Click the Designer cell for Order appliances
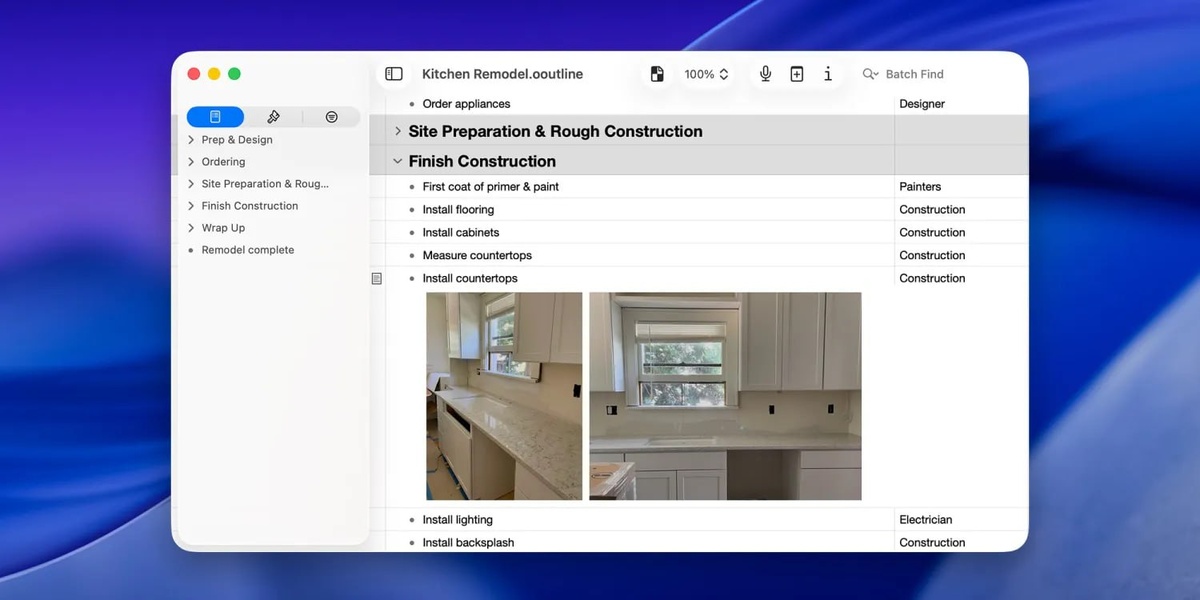 [922, 104]
